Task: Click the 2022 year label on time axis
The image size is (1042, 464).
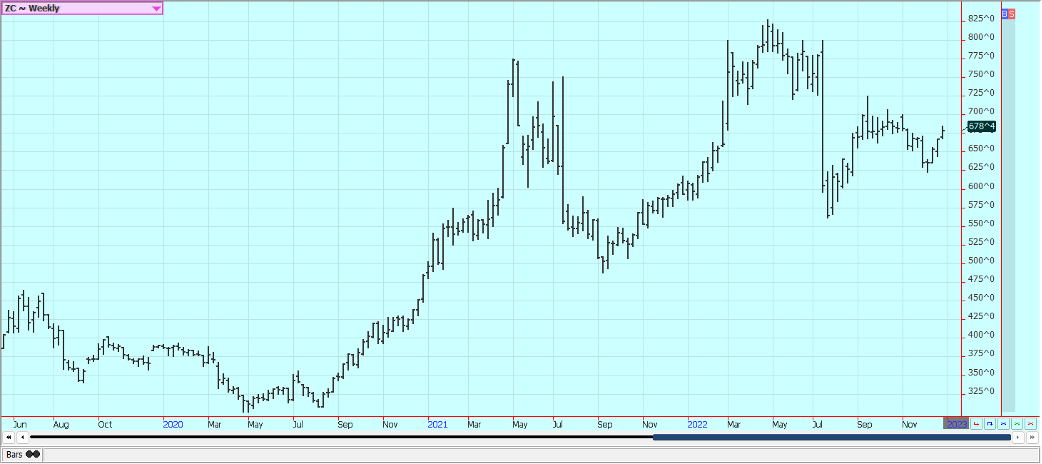Action: 698,423
